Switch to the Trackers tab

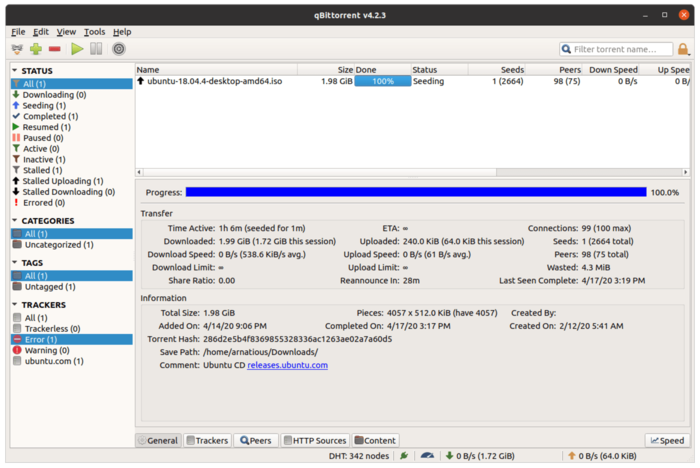coord(206,440)
